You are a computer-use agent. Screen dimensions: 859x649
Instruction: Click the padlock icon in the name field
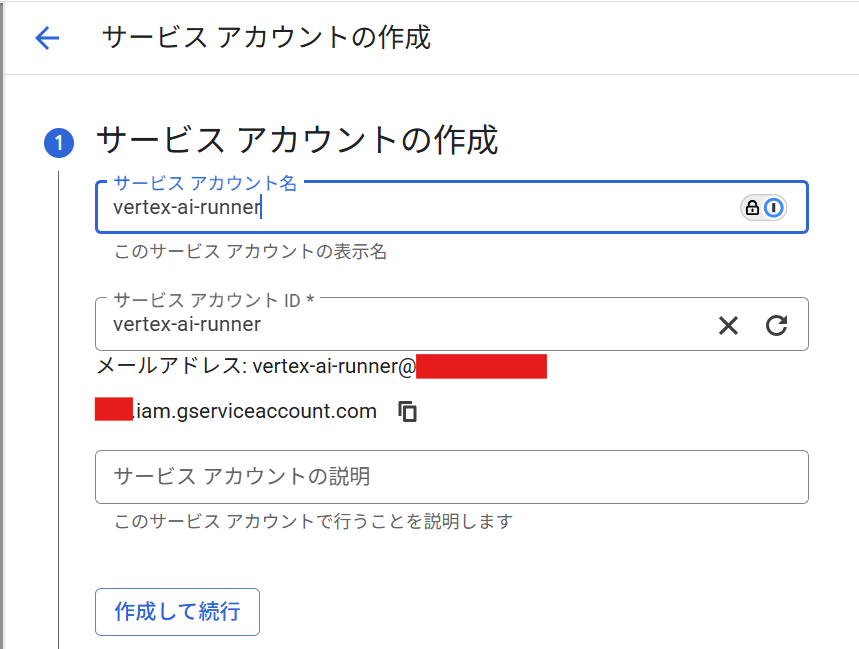[x=751, y=208]
